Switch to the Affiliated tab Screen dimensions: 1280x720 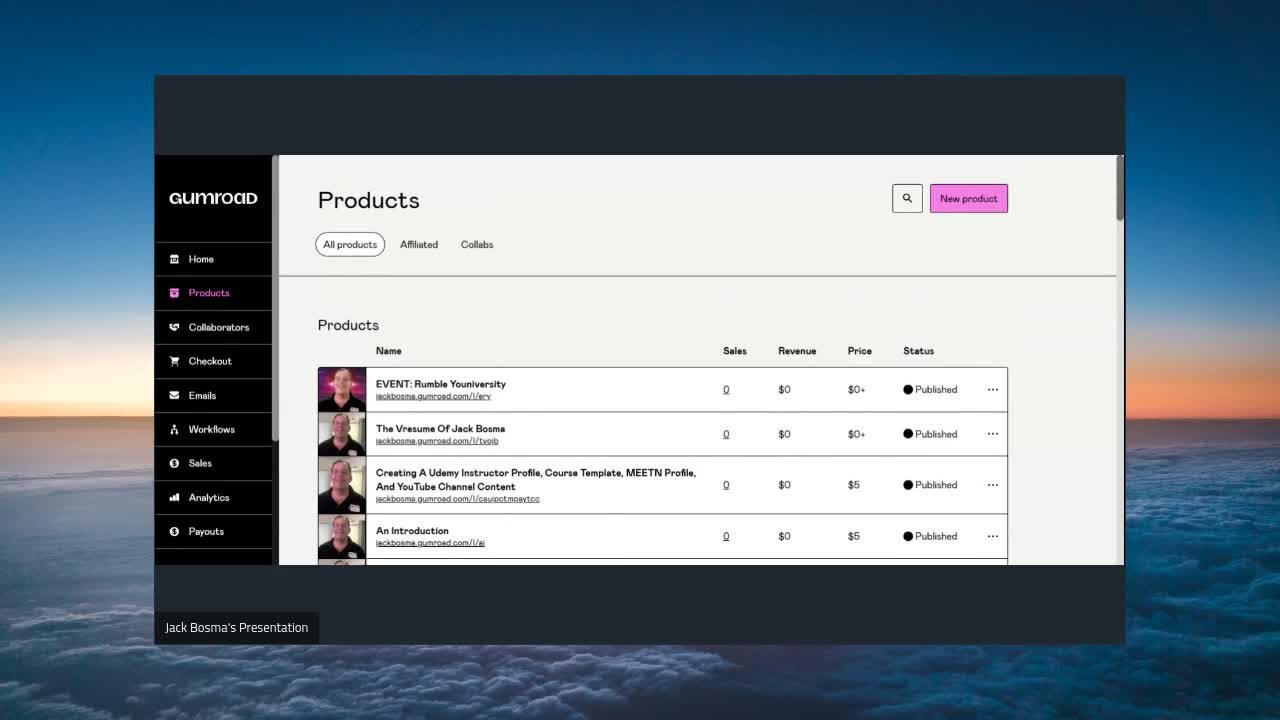pyautogui.click(x=419, y=244)
